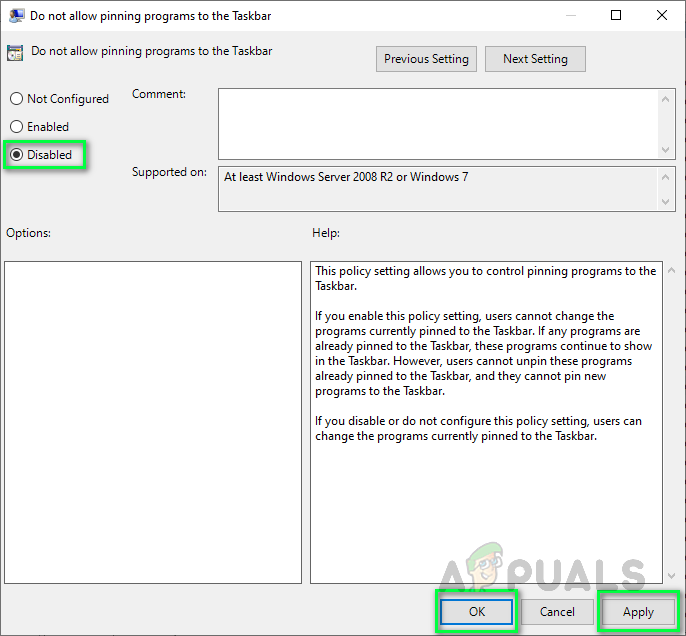Click the Apply button
Image resolution: width=686 pixels, height=636 pixels.
pos(638,612)
